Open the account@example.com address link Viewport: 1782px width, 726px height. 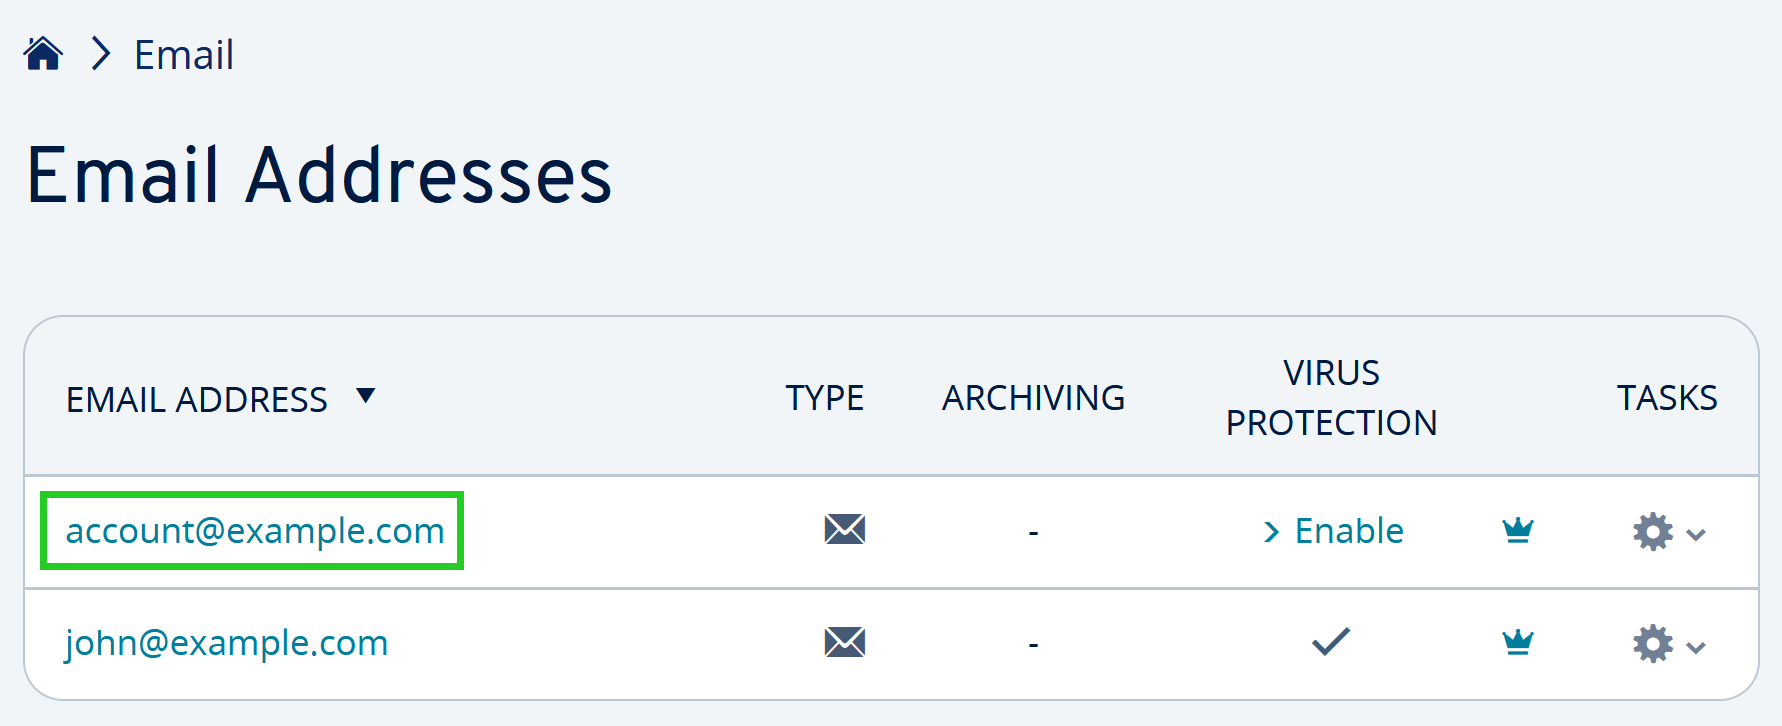[x=255, y=530]
